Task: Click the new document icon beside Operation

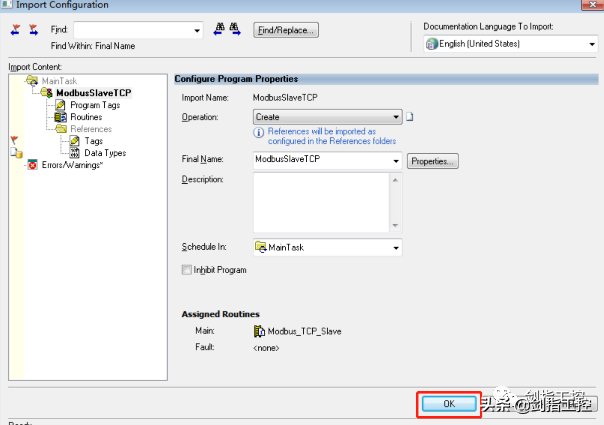Action: pos(410,117)
